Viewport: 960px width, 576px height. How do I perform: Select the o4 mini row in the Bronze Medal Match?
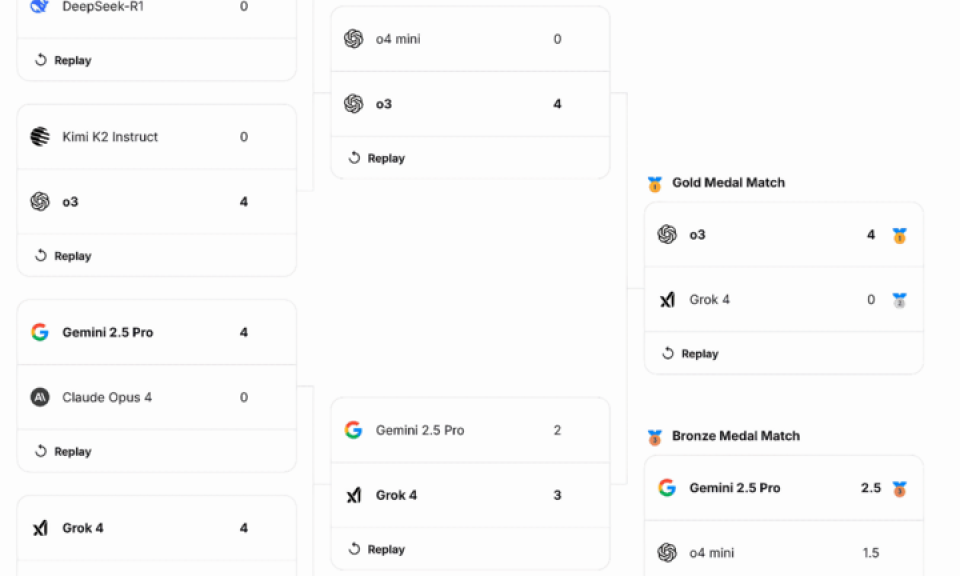[x=784, y=549]
